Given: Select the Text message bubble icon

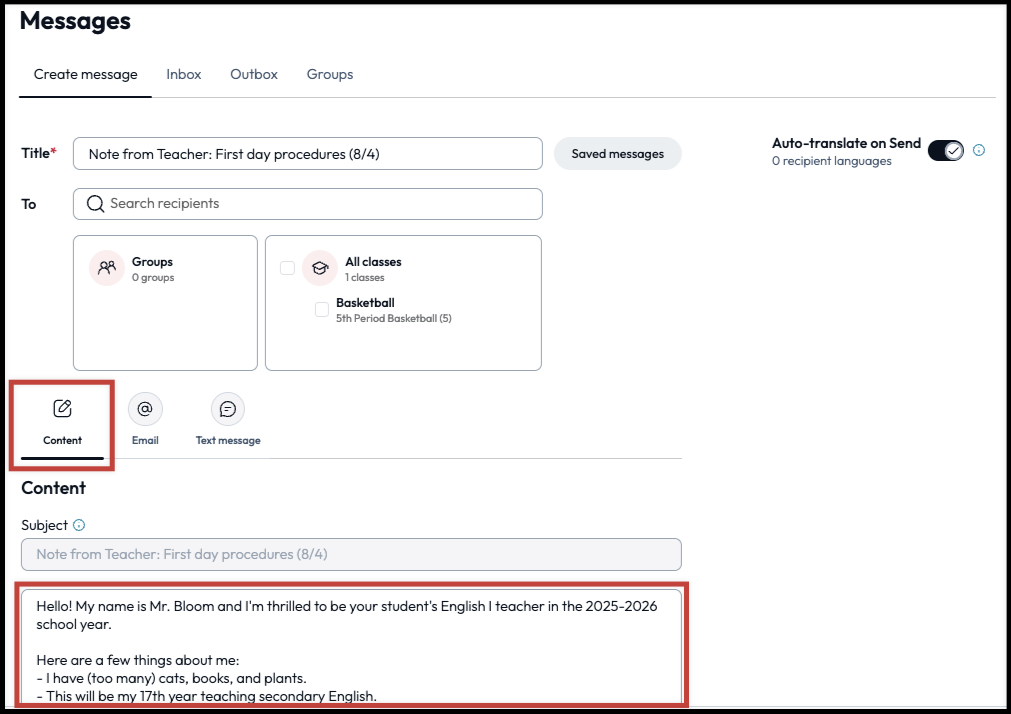Looking at the screenshot, I should coord(228,409).
